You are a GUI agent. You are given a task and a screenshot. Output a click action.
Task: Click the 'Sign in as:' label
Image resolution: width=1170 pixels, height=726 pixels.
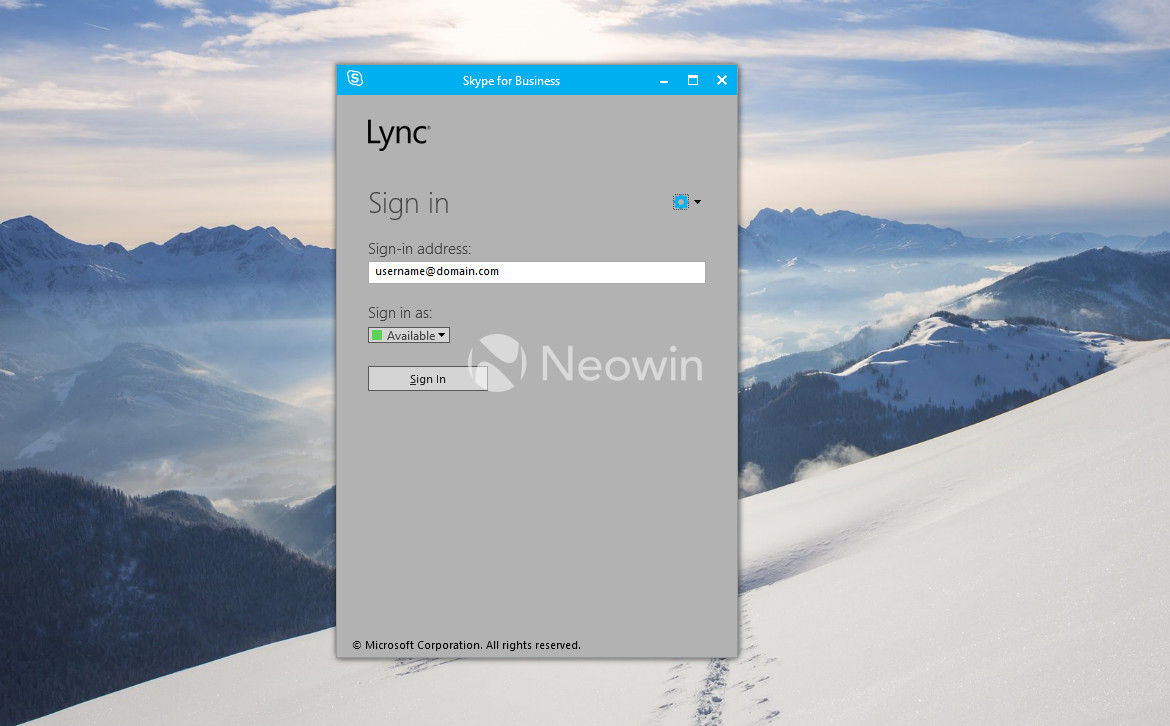400,313
